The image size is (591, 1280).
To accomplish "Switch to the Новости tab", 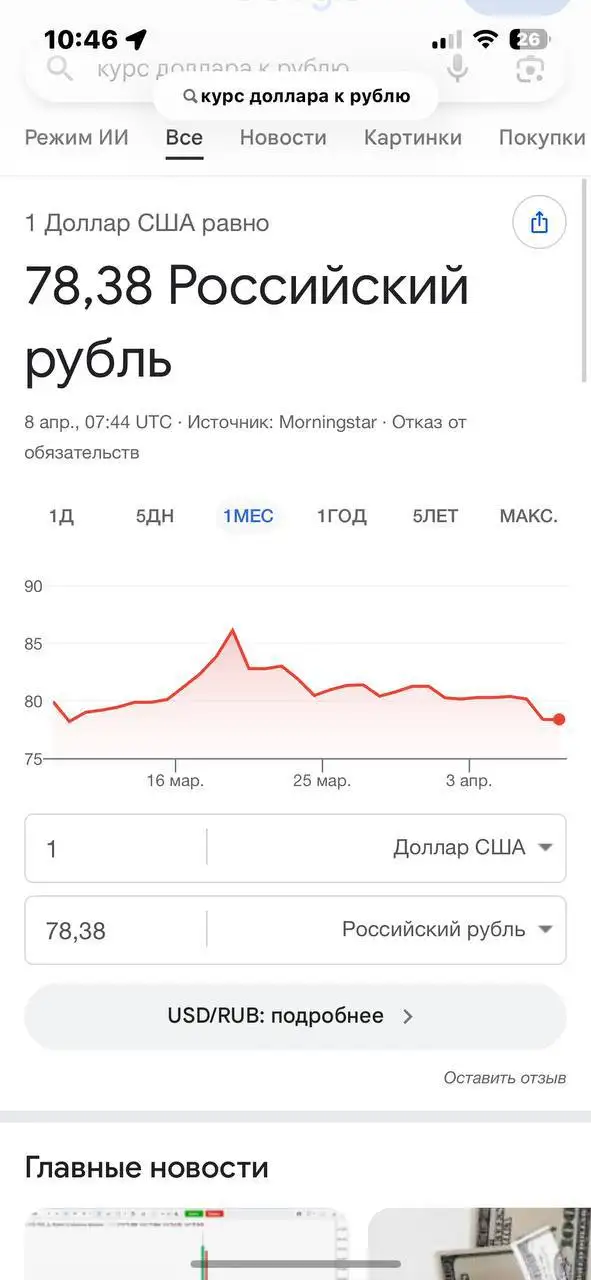I will point(282,138).
